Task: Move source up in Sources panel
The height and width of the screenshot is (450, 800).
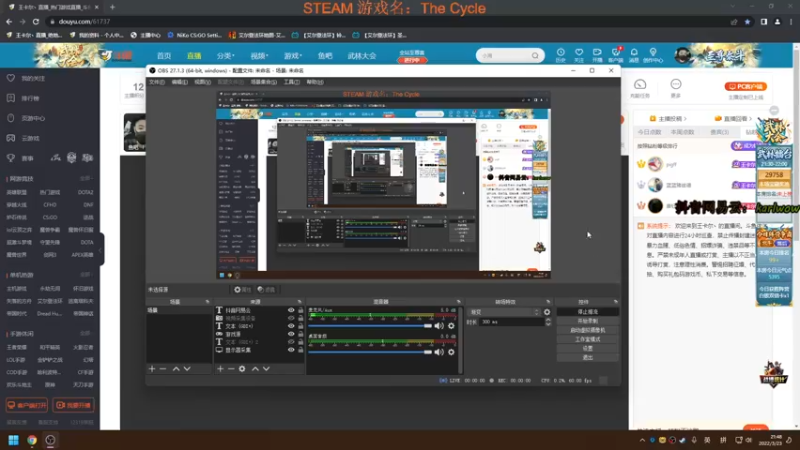Action: pyautogui.click(x=255, y=368)
